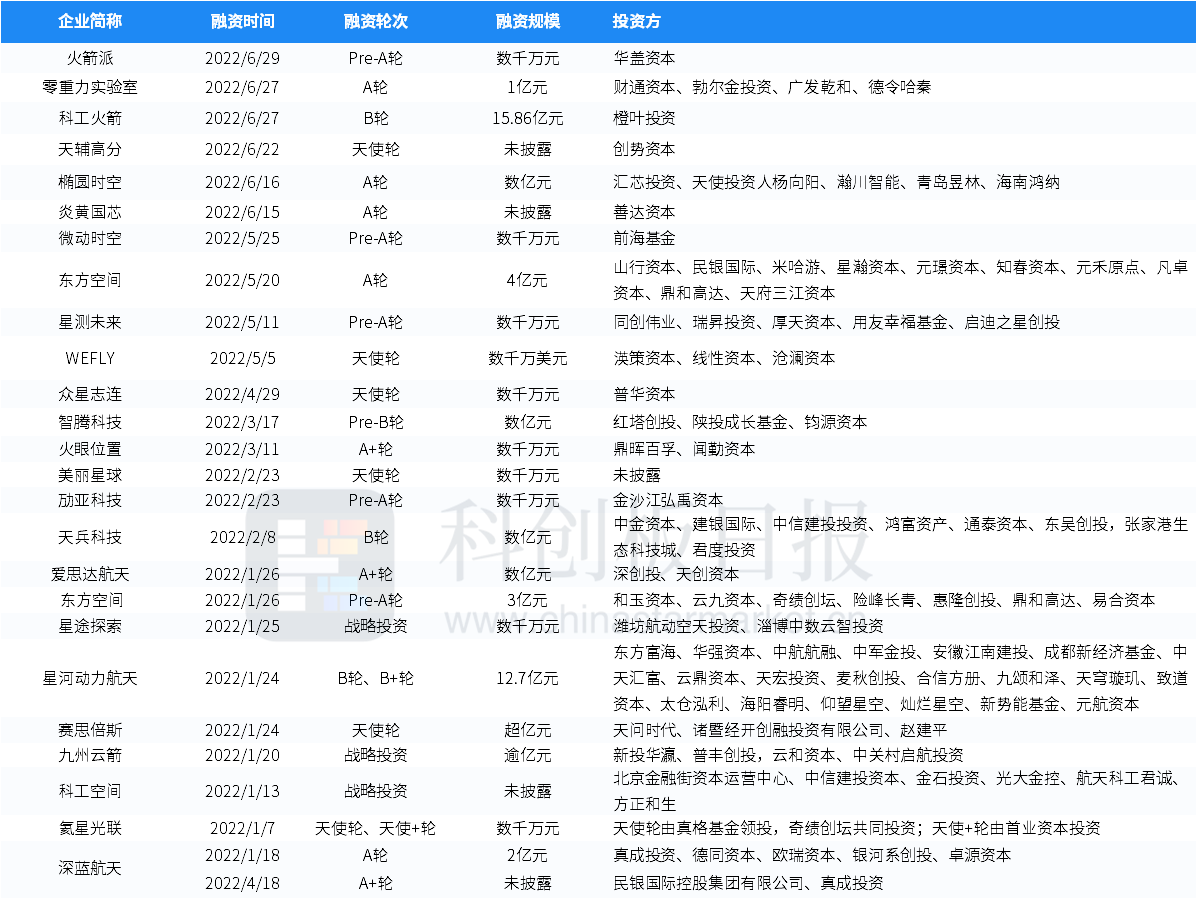Click the 企业简称 column header
Viewport: 1197px width, 899px height.
90,21
